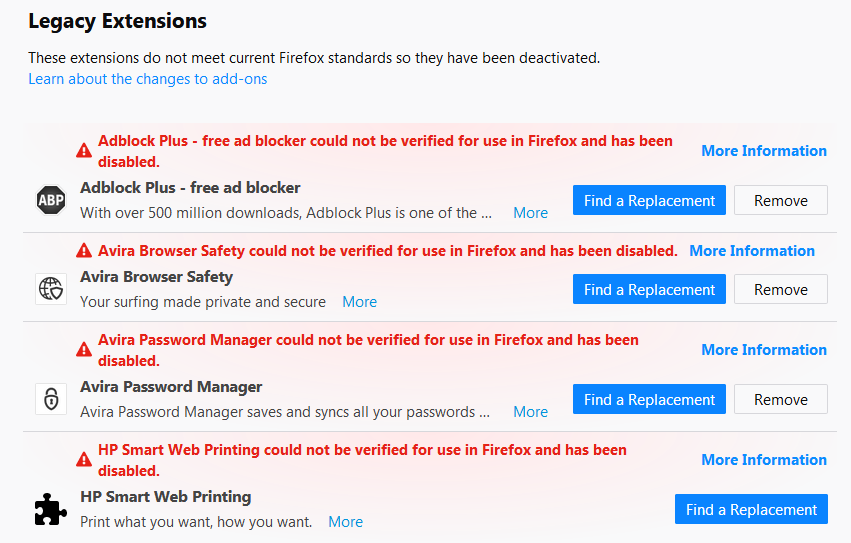The width and height of the screenshot is (851, 543).
Task: Select the Adblock Plus - free ad blocker title
Action: point(190,188)
